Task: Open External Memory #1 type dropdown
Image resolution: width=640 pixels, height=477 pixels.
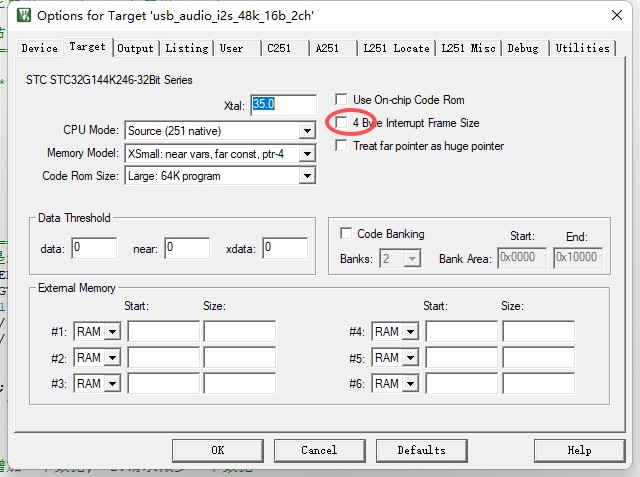Action: pyautogui.click(x=97, y=331)
